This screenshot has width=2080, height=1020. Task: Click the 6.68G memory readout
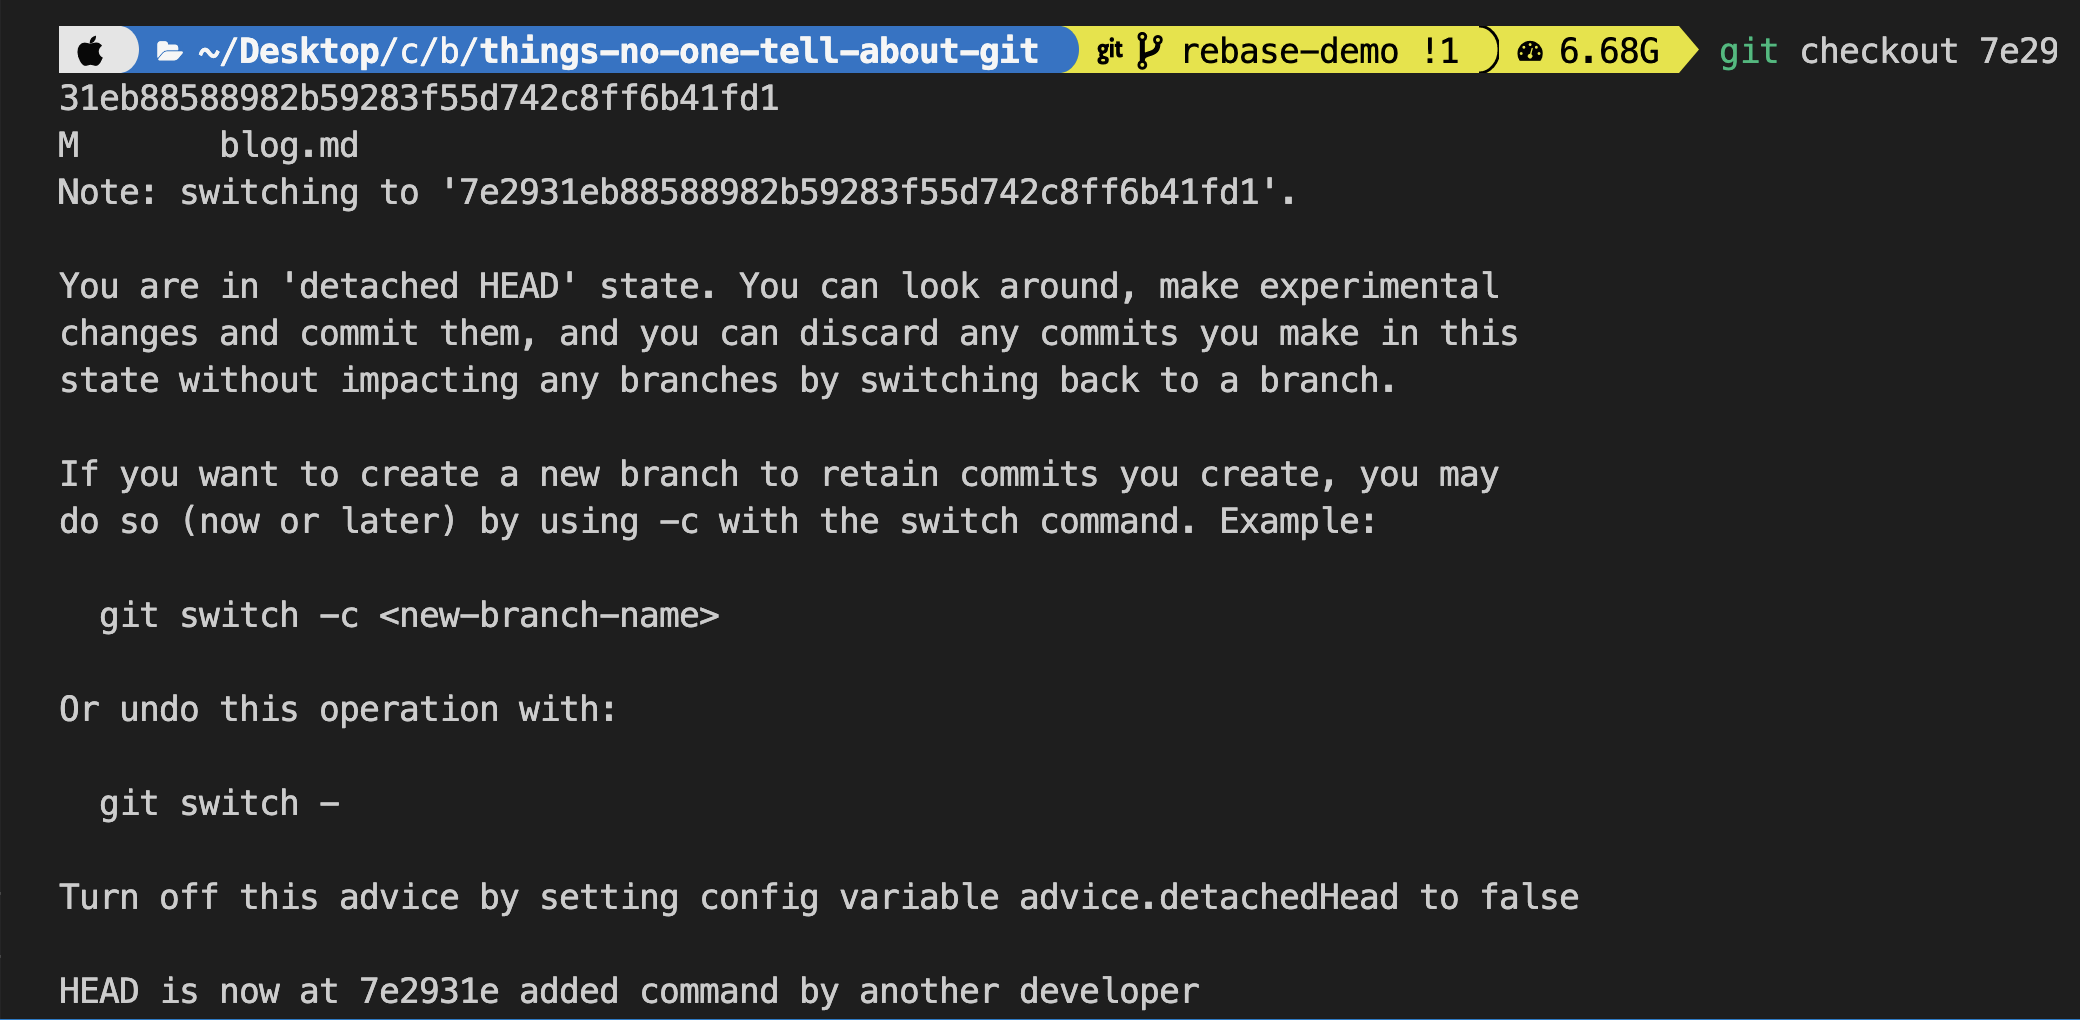click(x=1609, y=51)
